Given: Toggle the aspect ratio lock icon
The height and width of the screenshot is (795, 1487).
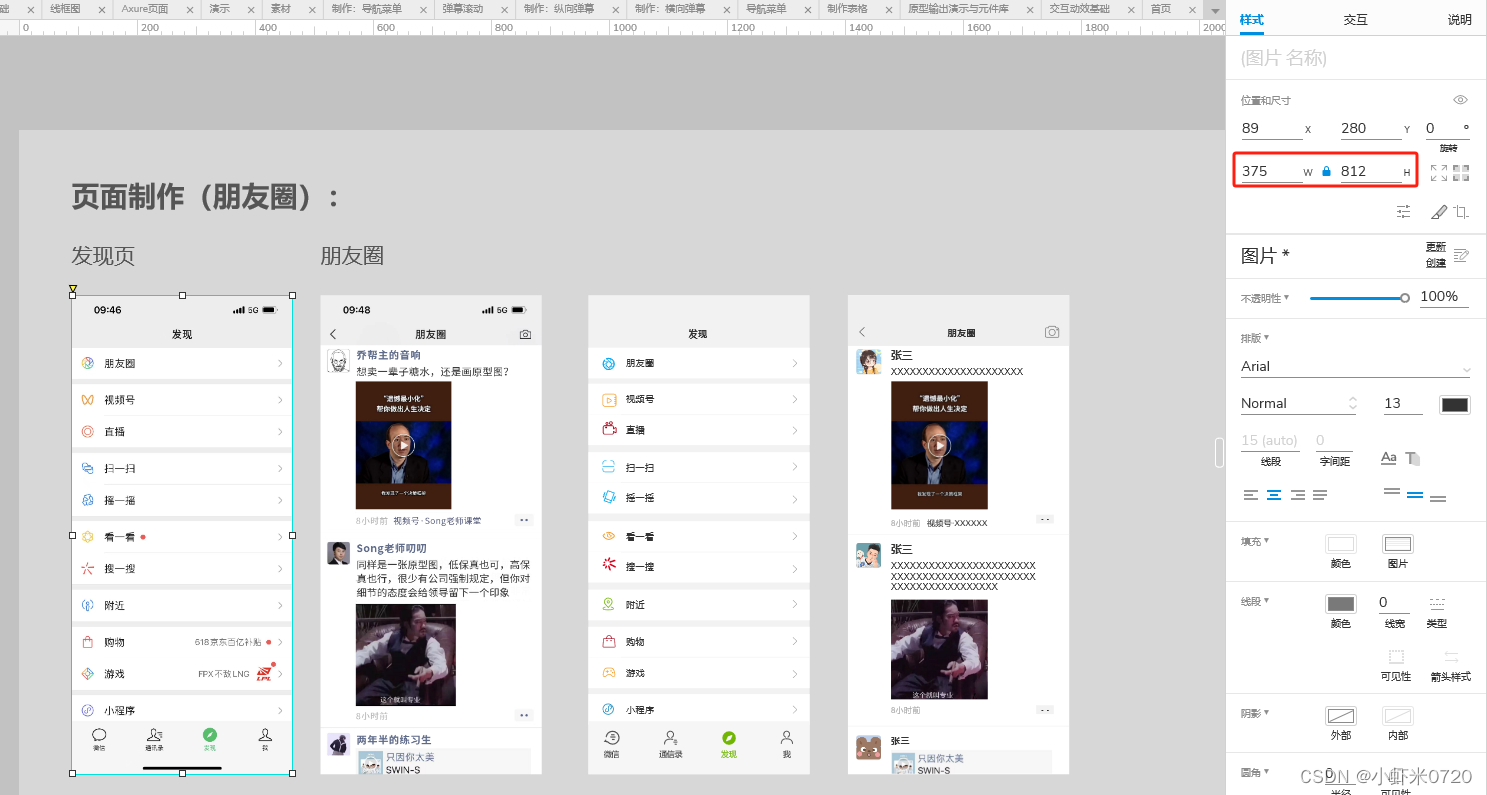Looking at the screenshot, I should (x=1326, y=172).
